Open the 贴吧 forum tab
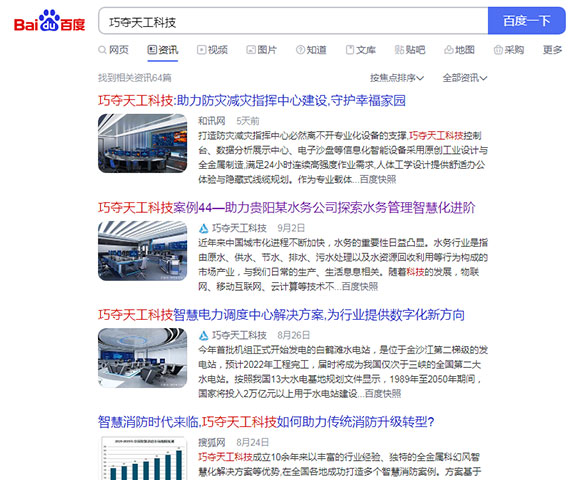This screenshot has height=480, width=580. click(410, 50)
